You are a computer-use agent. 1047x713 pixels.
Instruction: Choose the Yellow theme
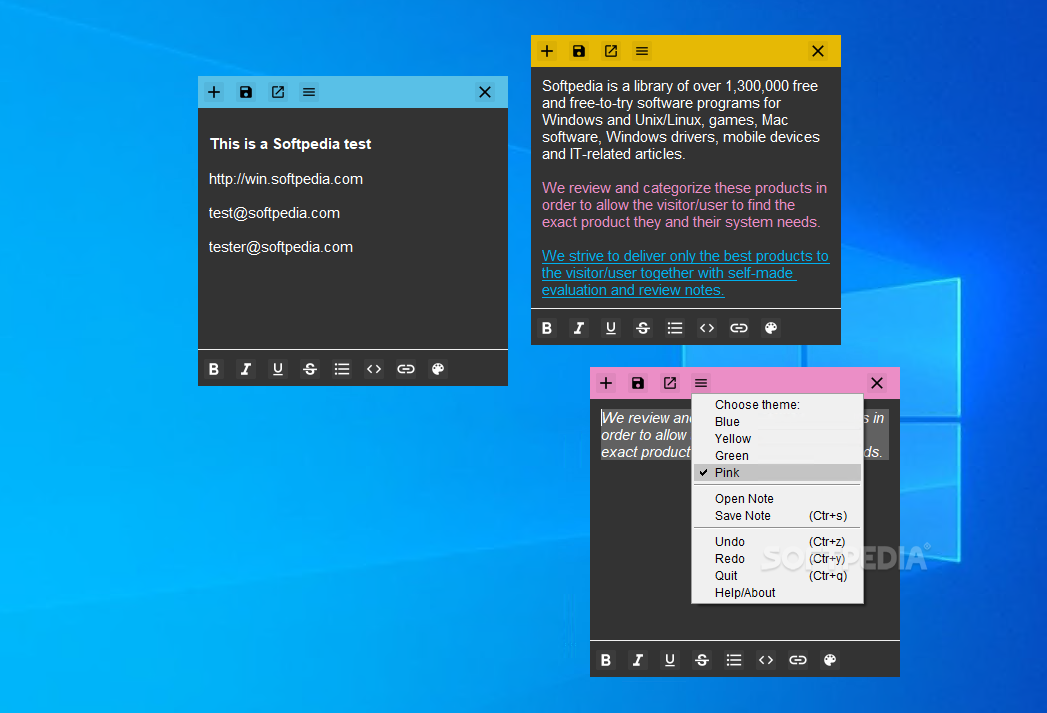tap(777, 439)
